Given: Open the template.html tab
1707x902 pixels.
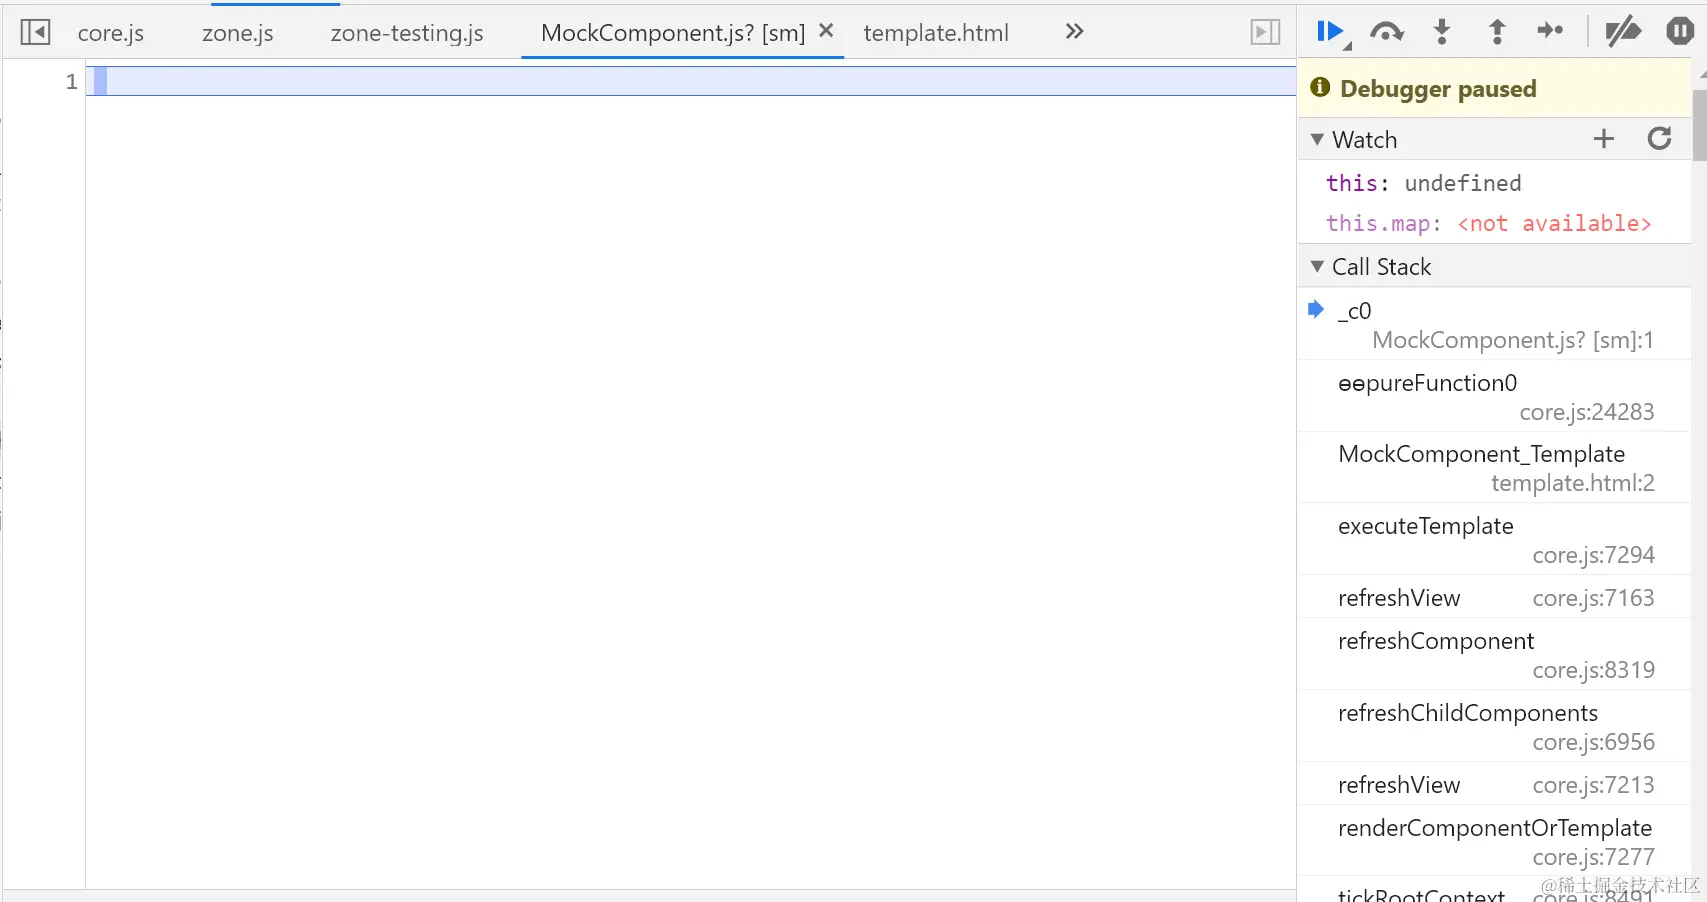Looking at the screenshot, I should 936,33.
